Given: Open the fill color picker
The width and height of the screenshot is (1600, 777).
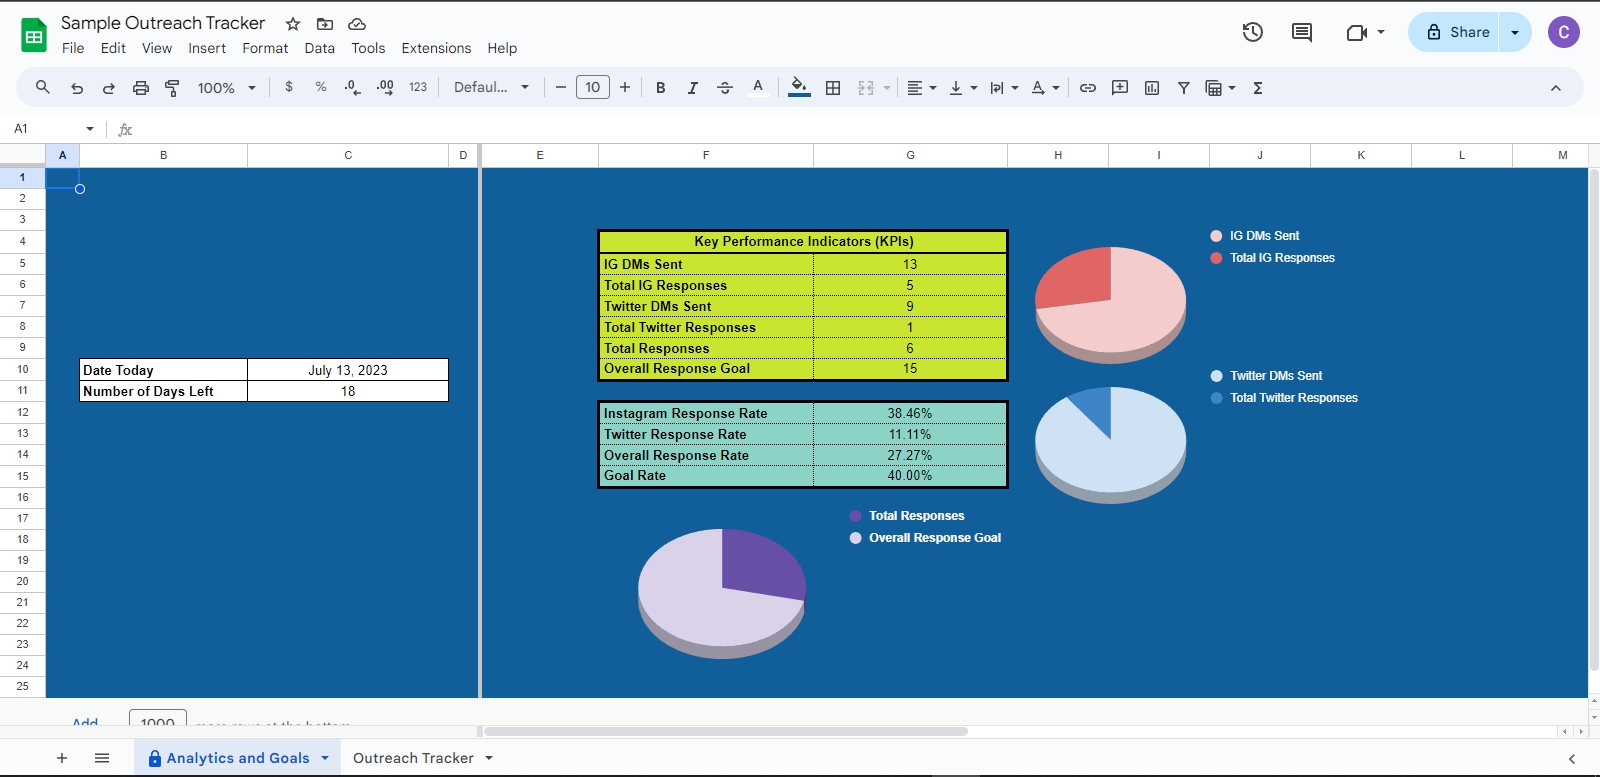Looking at the screenshot, I should pyautogui.click(x=799, y=88).
